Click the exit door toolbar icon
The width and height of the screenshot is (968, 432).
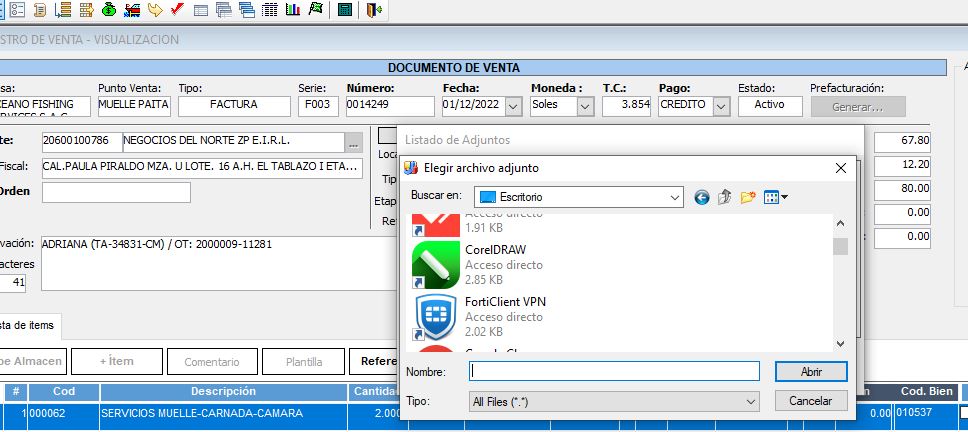click(374, 10)
